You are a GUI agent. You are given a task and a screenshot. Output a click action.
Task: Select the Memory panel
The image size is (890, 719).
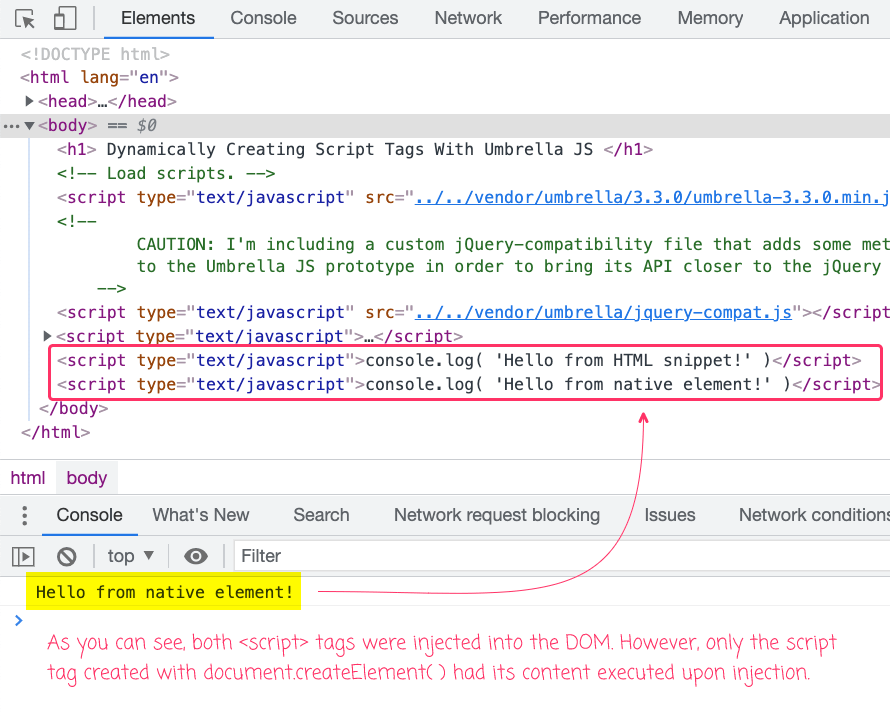[x=710, y=18]
